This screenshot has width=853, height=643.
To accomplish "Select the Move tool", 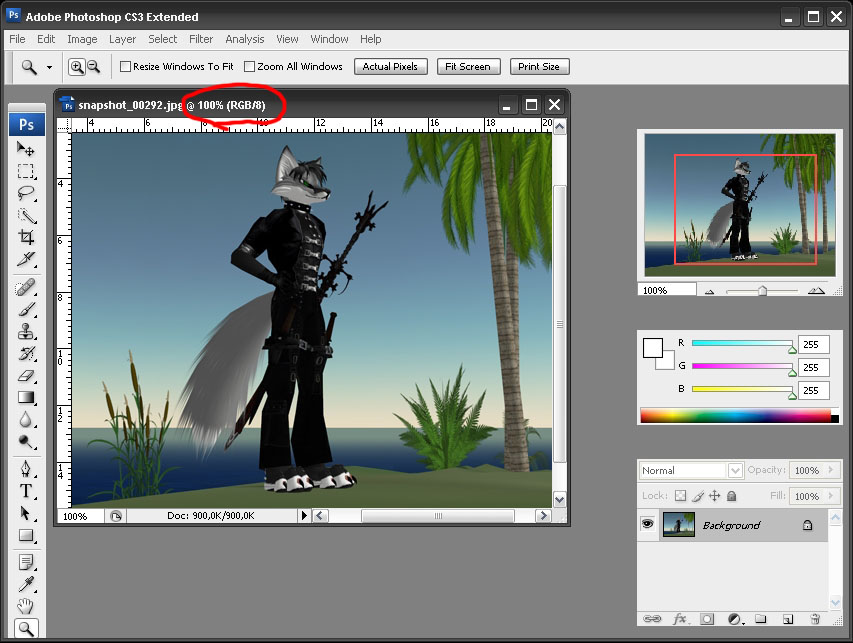I will pos(26,149).
